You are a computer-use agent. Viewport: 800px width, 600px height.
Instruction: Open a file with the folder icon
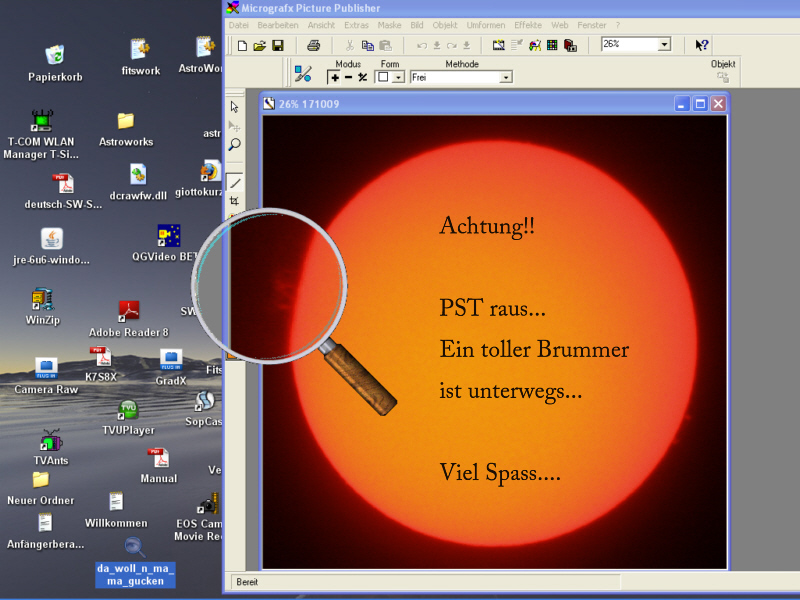[259, 45]
